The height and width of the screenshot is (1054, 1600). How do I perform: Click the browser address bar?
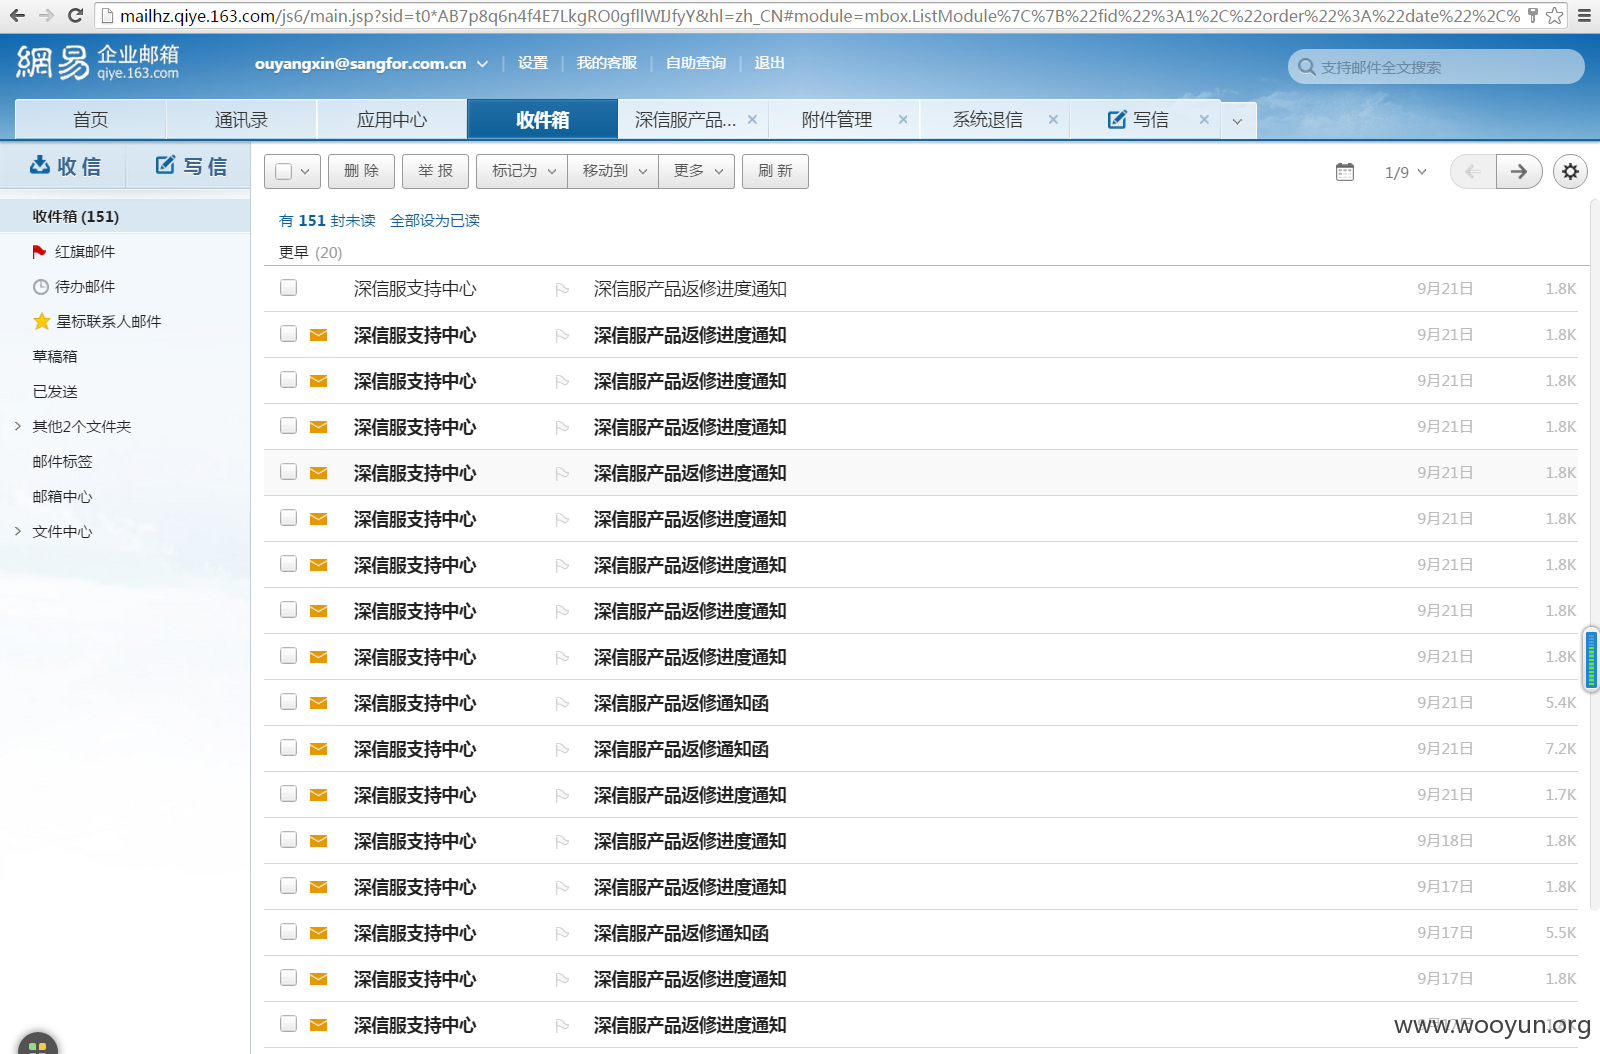pos(820,16)
